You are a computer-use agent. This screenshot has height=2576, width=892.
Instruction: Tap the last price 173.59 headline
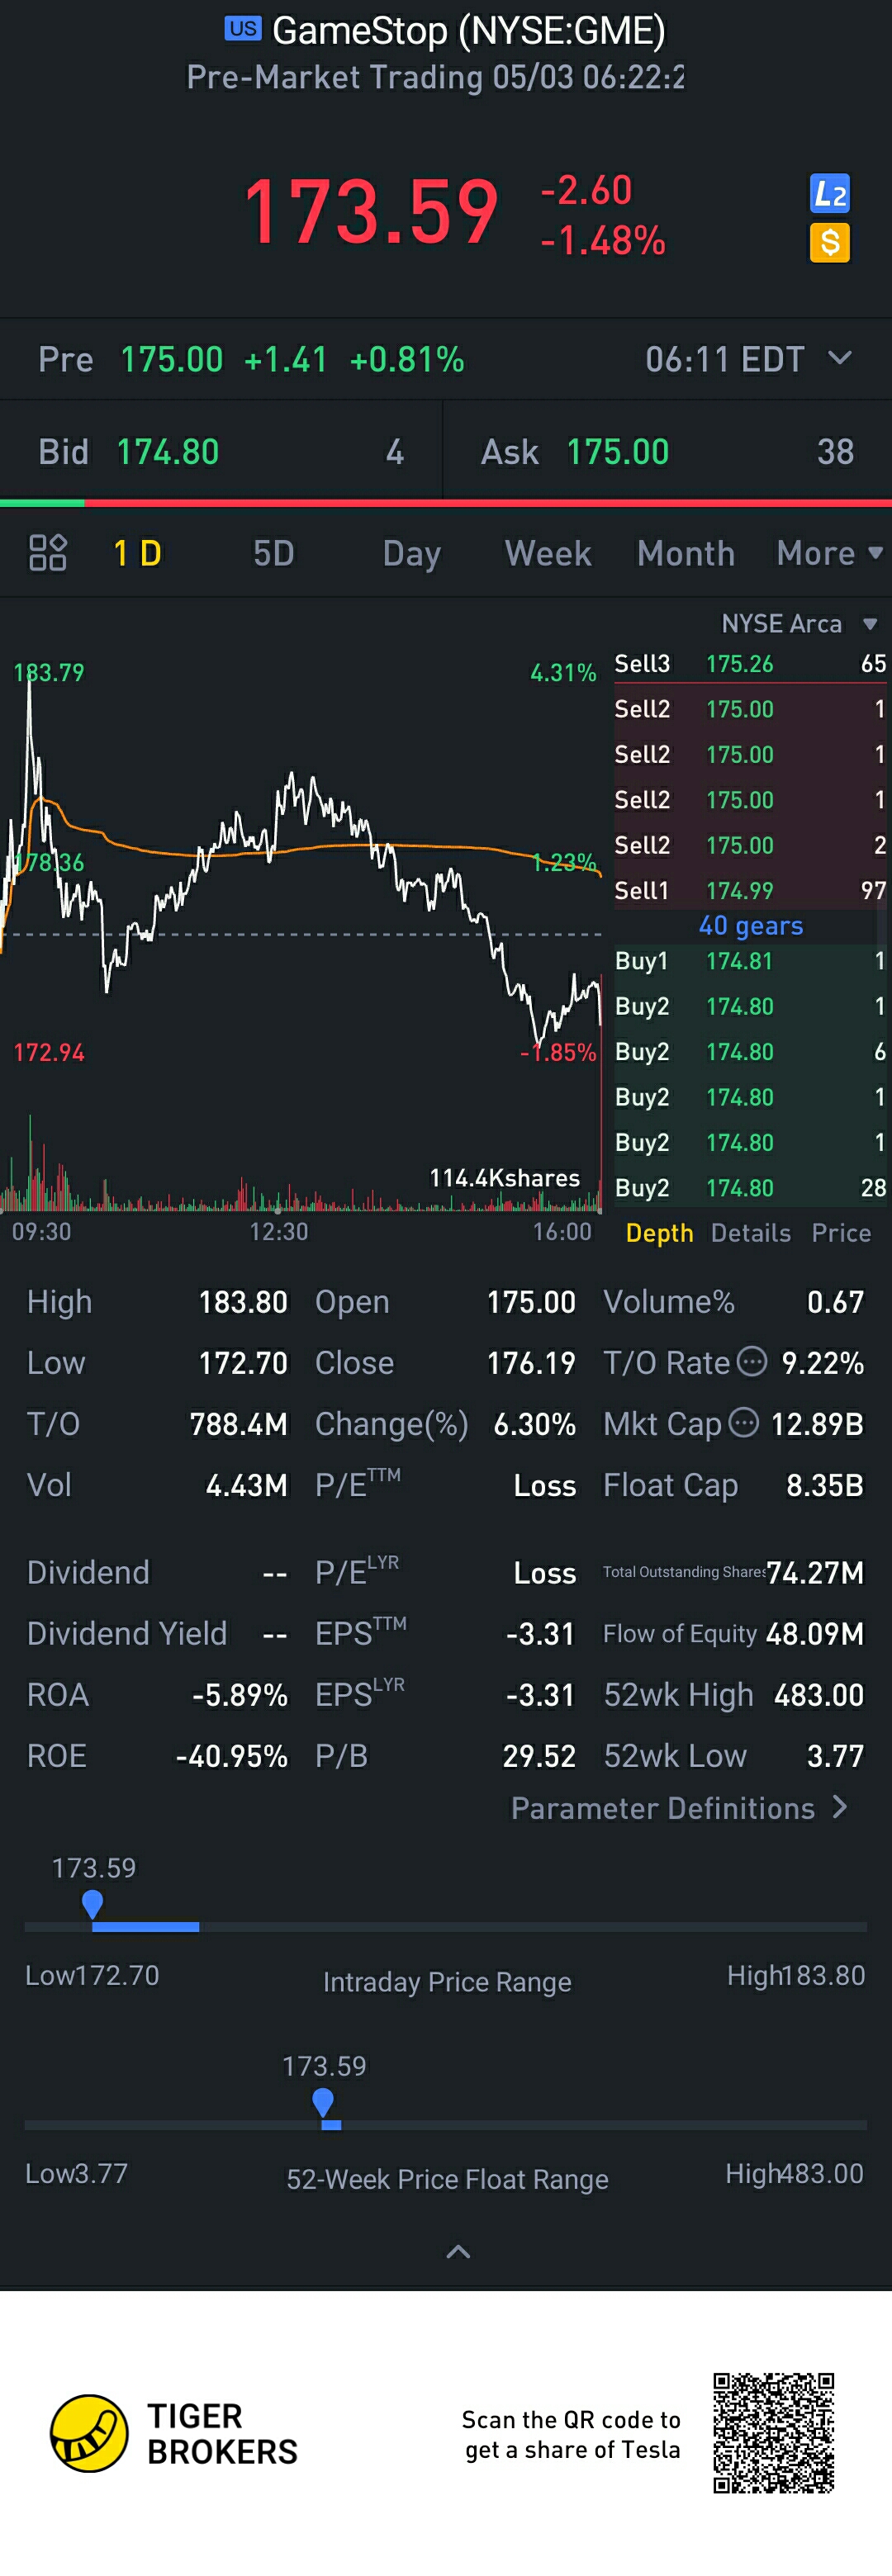(x=371, y=212)
